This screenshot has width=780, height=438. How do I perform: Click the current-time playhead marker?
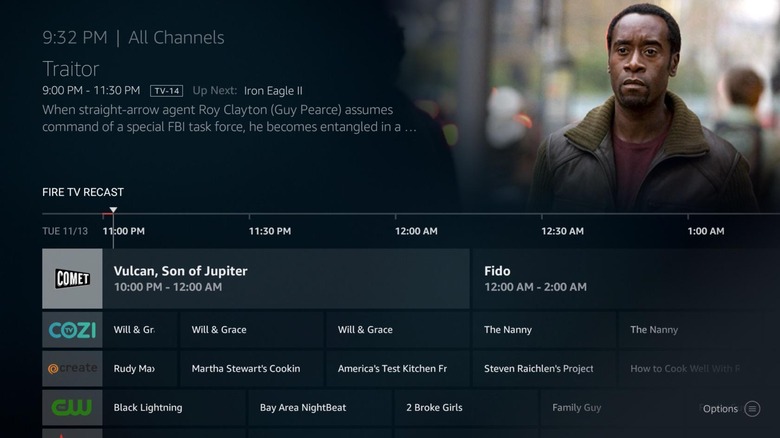pyautogui.click(x=113, y=210)
